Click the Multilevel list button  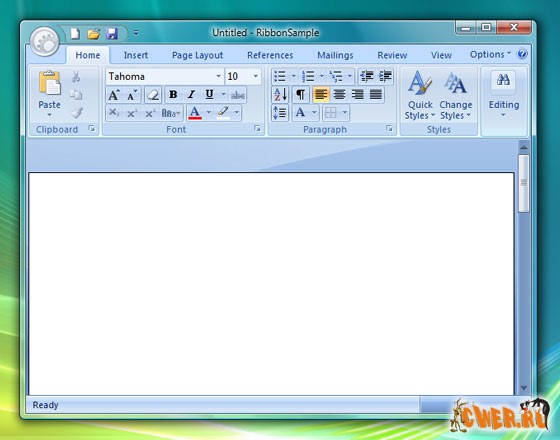[336, 76]
